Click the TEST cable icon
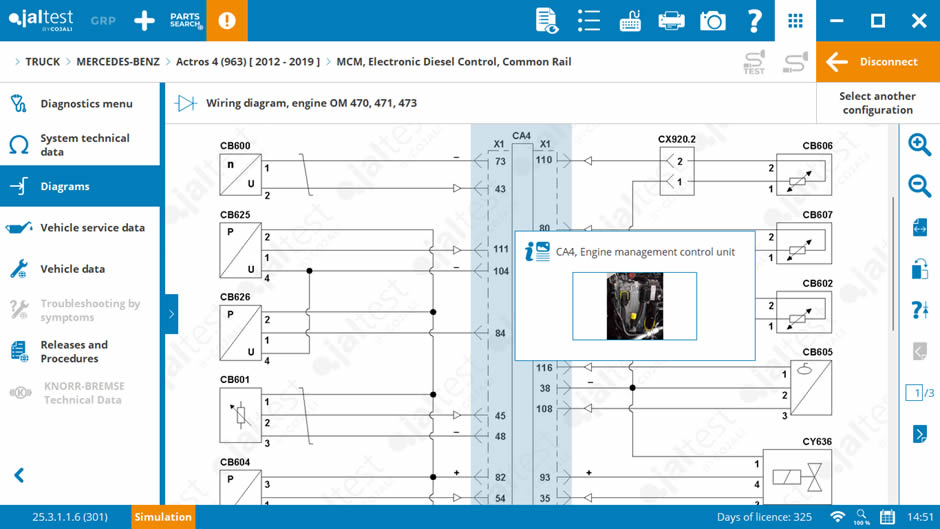The image size is (940, 529). (x=754, y=62)
